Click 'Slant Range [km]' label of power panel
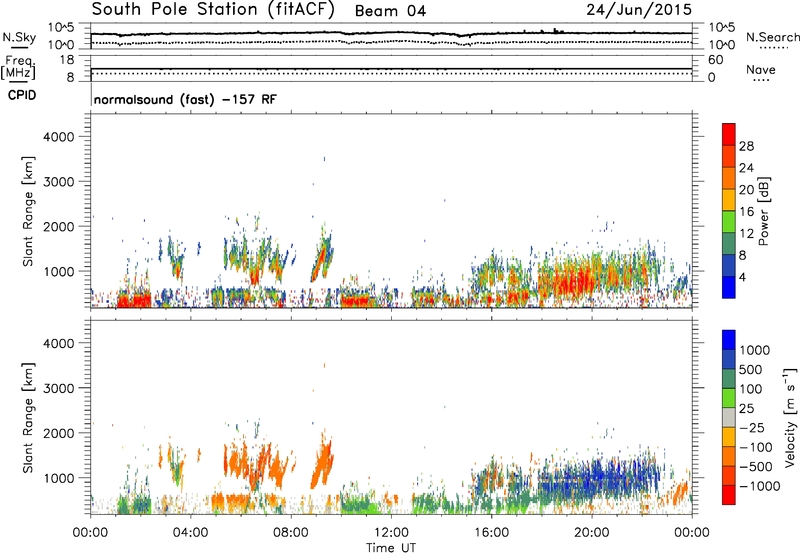Image resolution: width=800 pixels, height=554 pixels. 28,212
